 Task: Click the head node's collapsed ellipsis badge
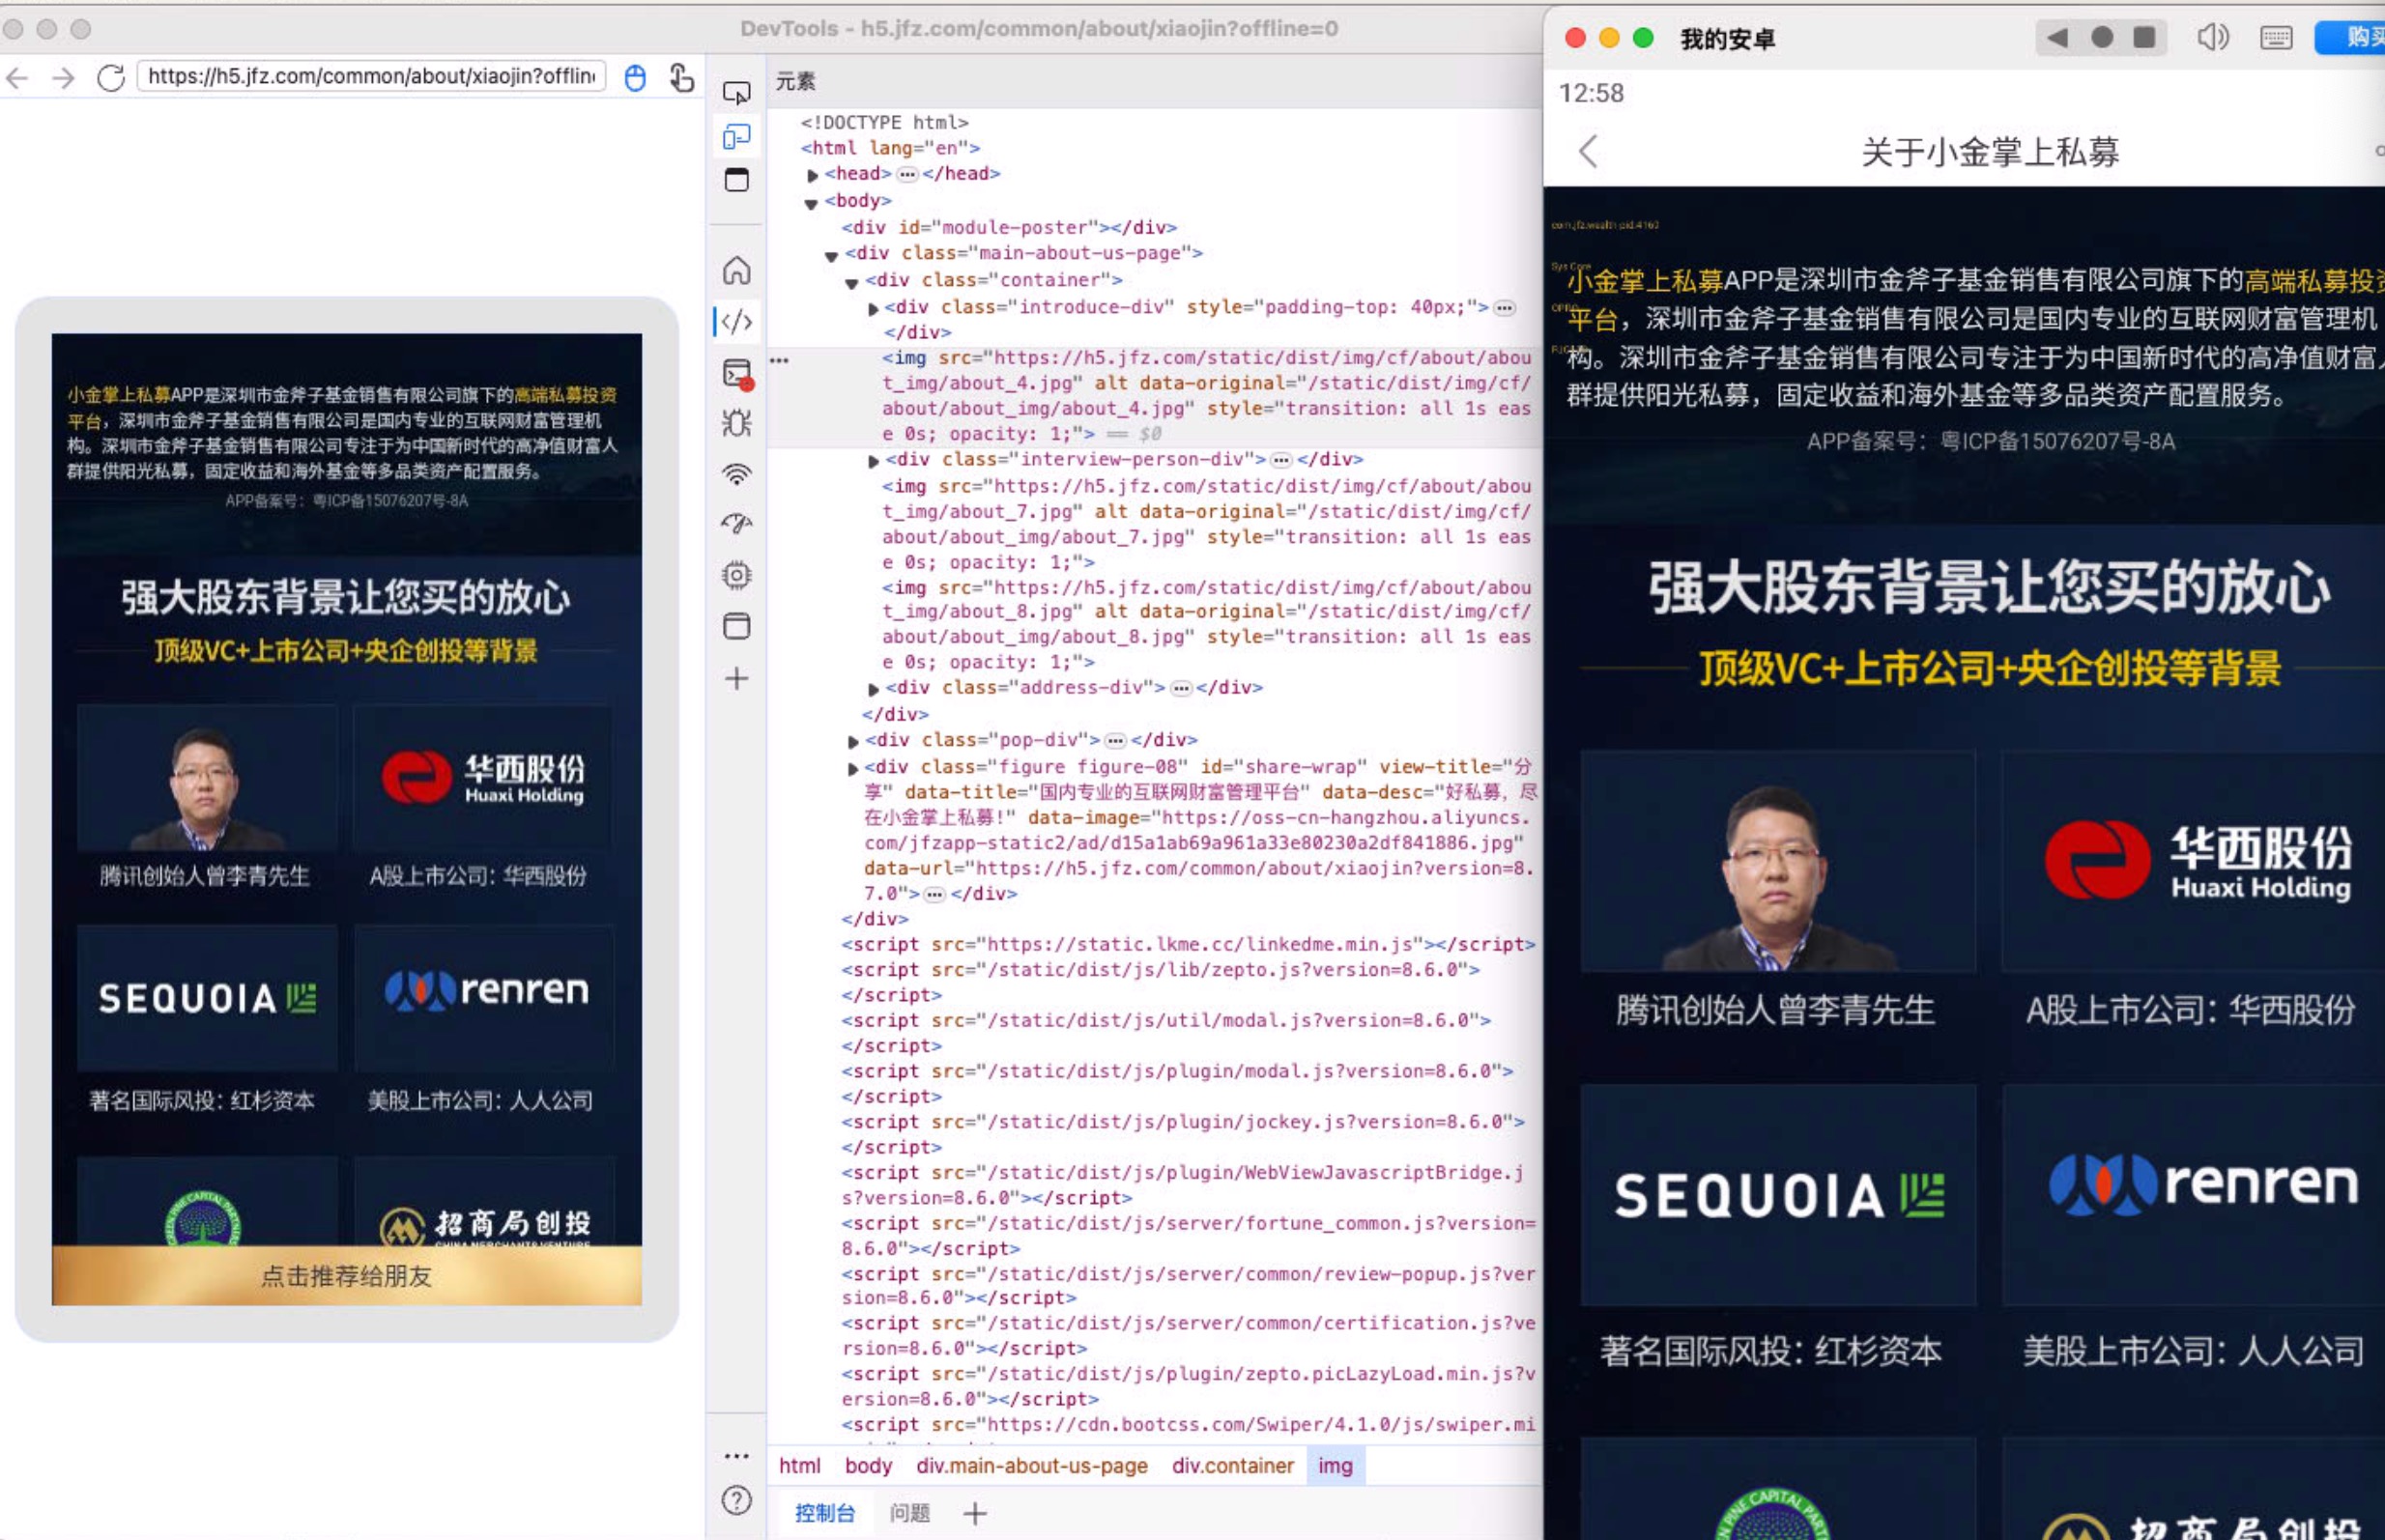tap(907, 175)
